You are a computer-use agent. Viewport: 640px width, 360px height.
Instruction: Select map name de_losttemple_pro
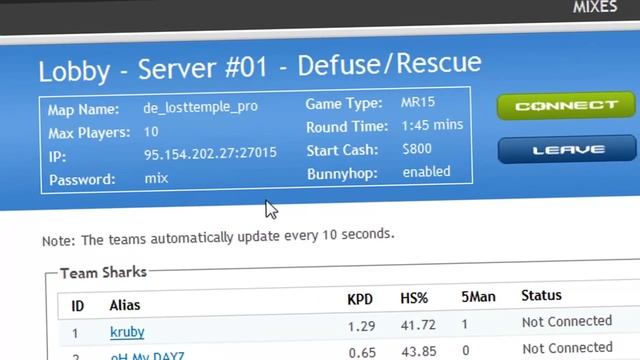point(200,107)
